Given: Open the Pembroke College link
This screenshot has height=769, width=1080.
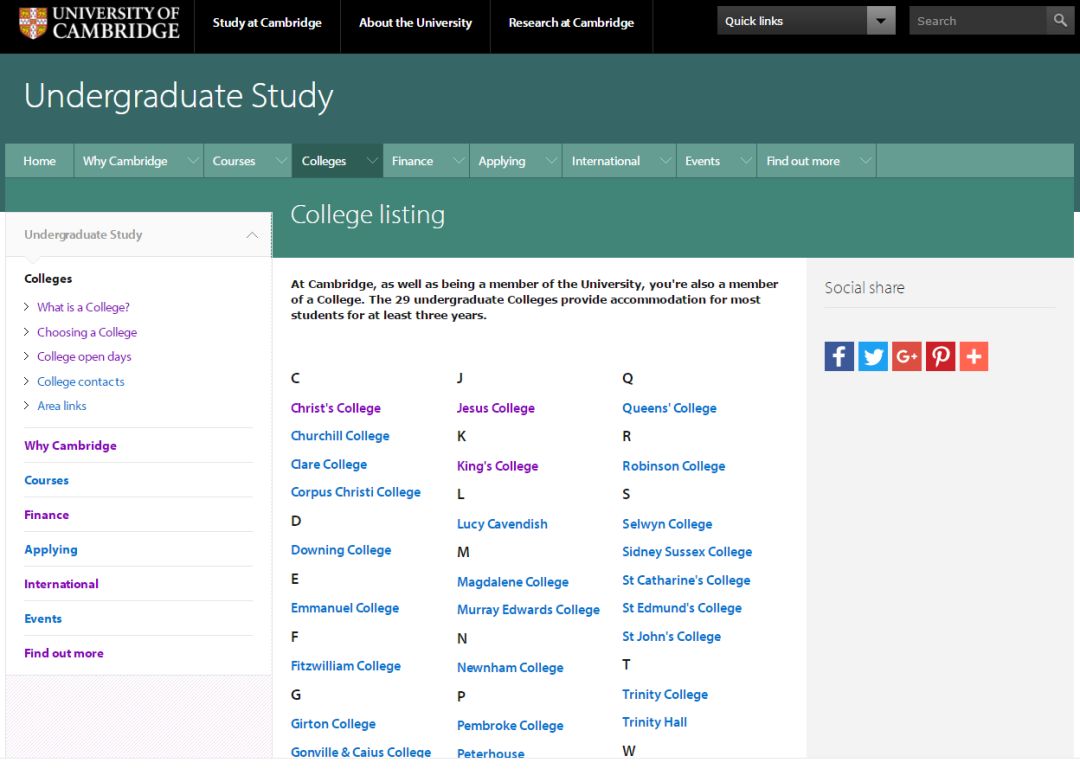Looking at the screenshot, I should pos(510,726).
